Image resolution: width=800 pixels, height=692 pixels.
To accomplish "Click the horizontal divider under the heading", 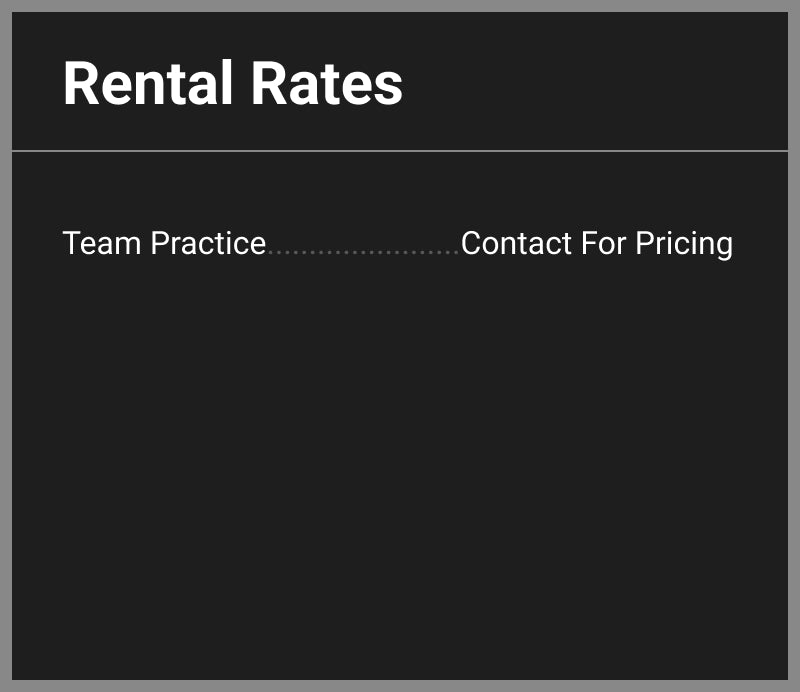I will [x=400, y=151].
